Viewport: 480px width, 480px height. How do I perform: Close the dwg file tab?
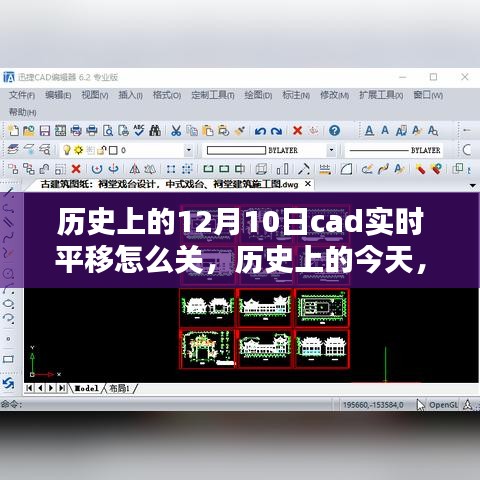pyautogui.click(x=308, y=184)
